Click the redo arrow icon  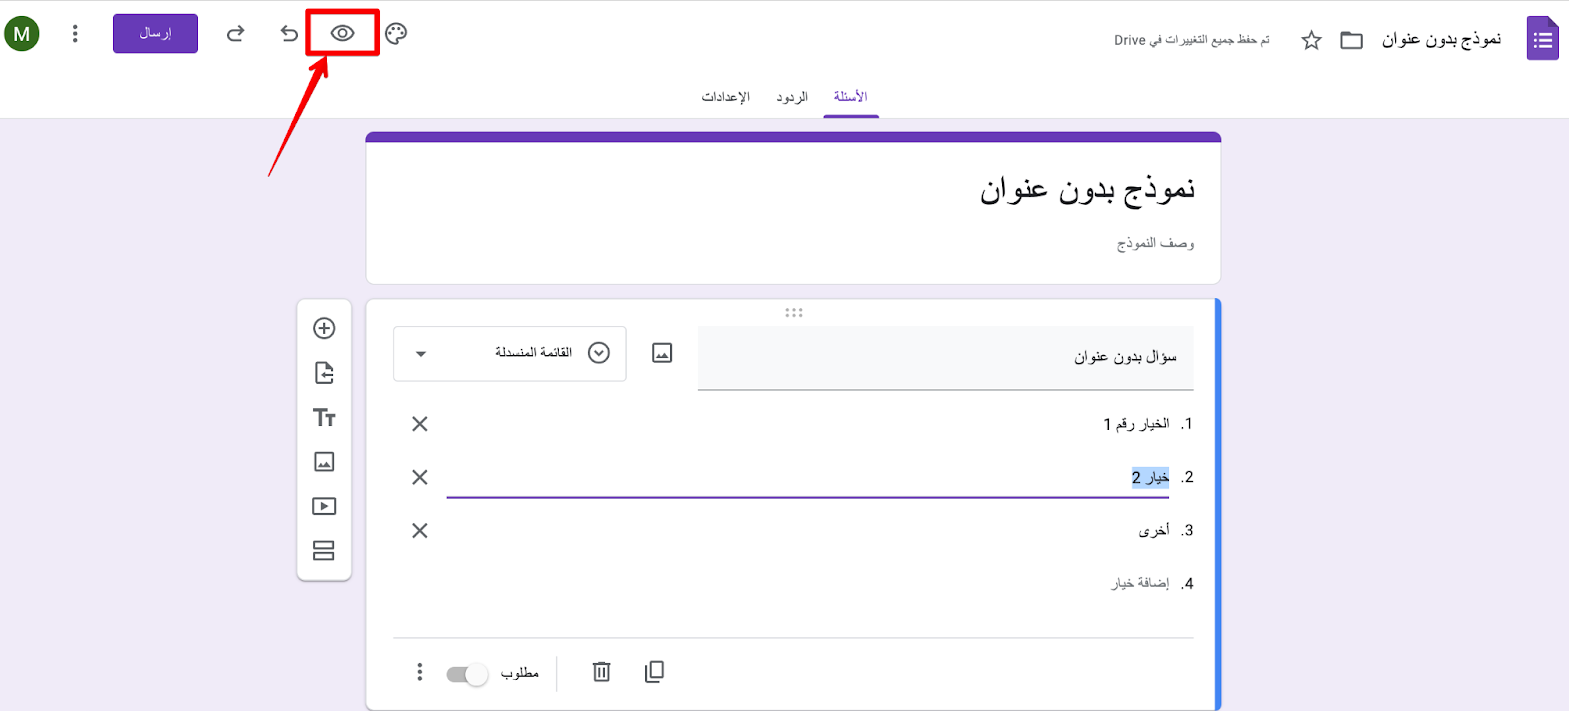click(x=235, y=33)
